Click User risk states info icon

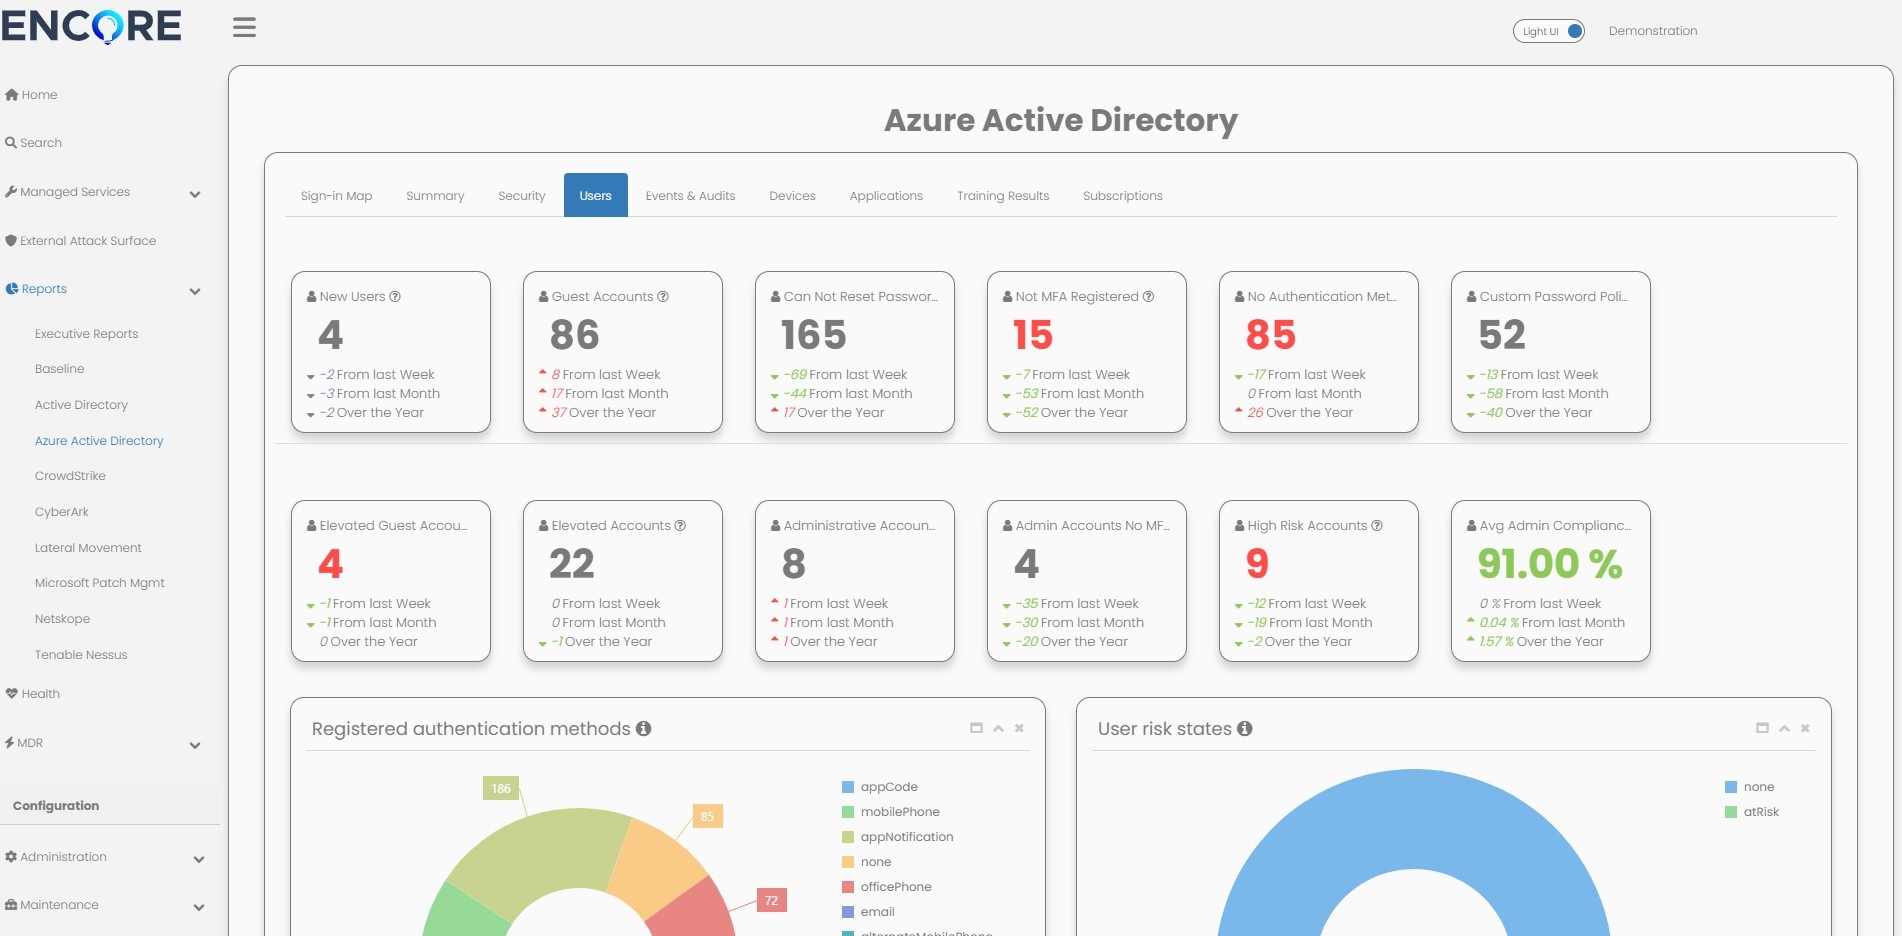tap(1245, 729)
